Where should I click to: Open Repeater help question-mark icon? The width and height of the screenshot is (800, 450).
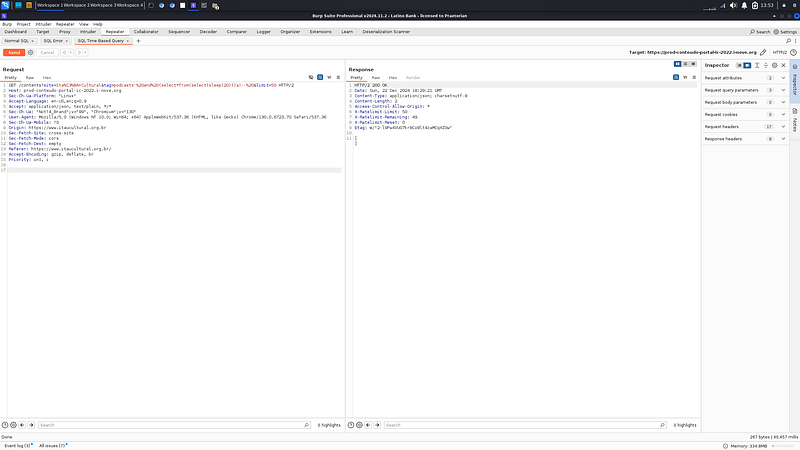pos(793,53)
